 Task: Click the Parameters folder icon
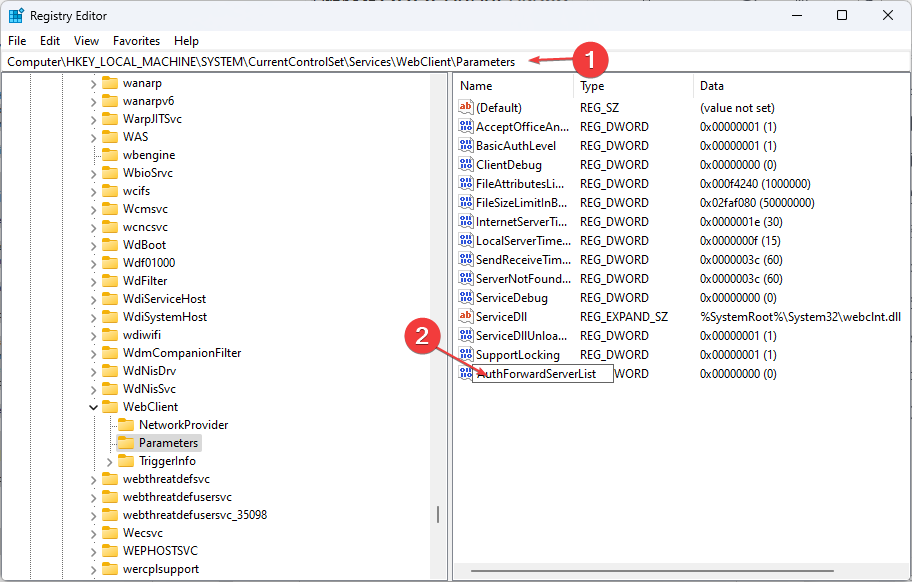[126, 443]
